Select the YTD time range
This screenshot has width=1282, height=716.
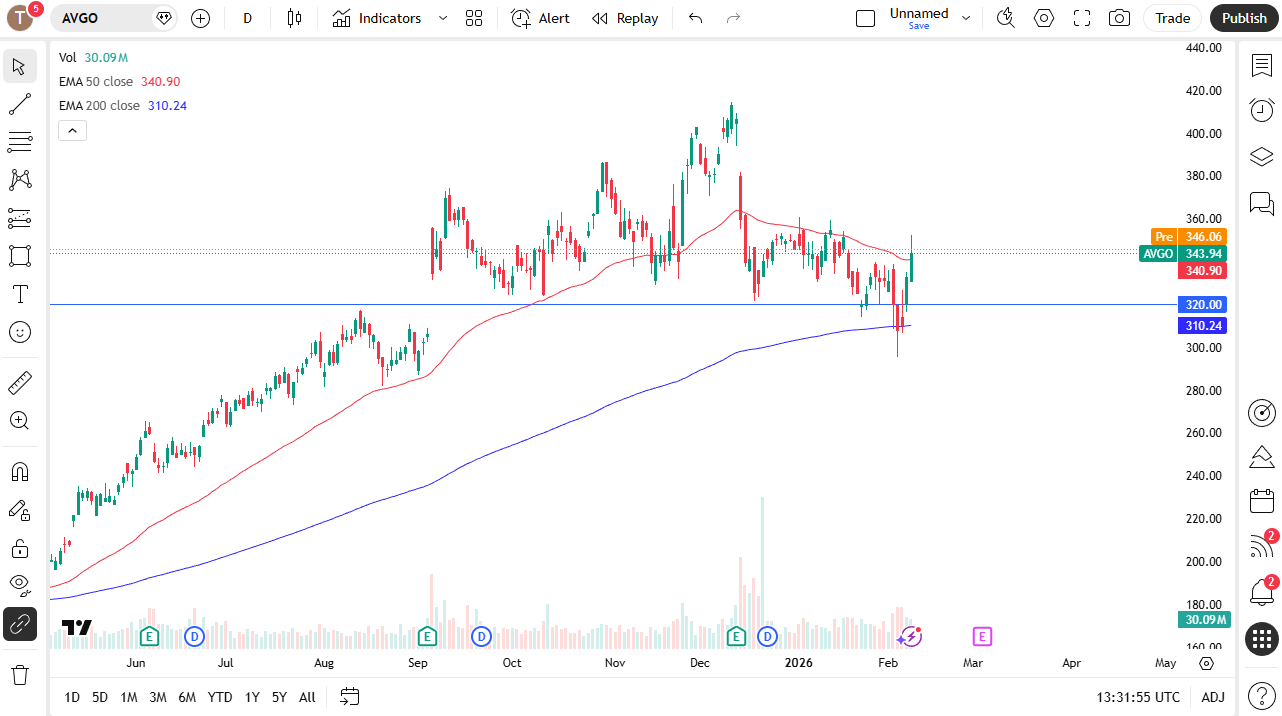[x=220, y=697]
